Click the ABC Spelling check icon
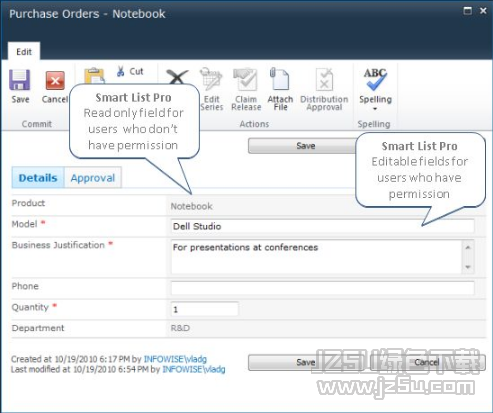 [375, 79]
